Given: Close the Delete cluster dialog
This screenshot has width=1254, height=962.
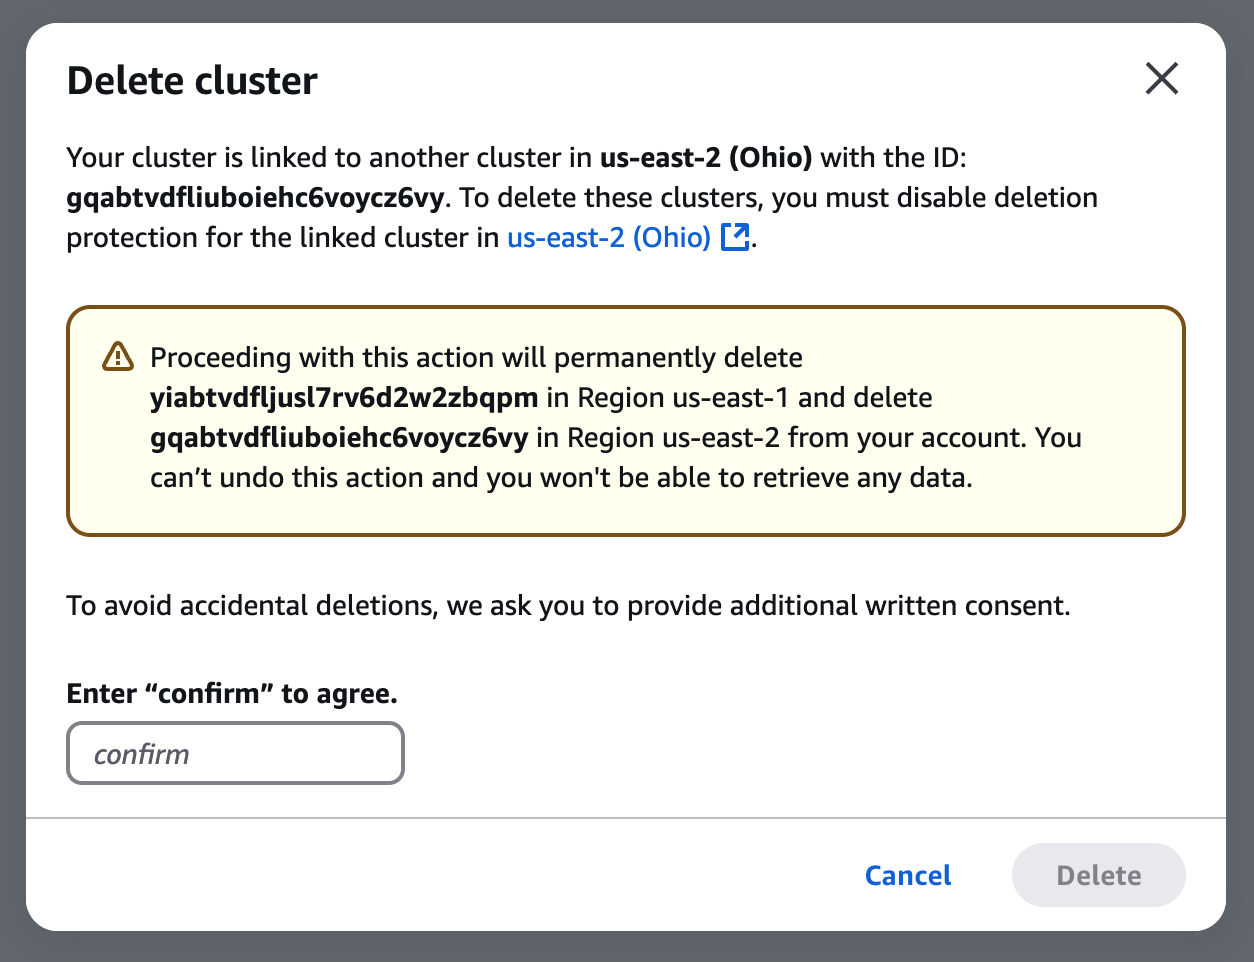Looking at the screenshot, I should [1162, 78].
